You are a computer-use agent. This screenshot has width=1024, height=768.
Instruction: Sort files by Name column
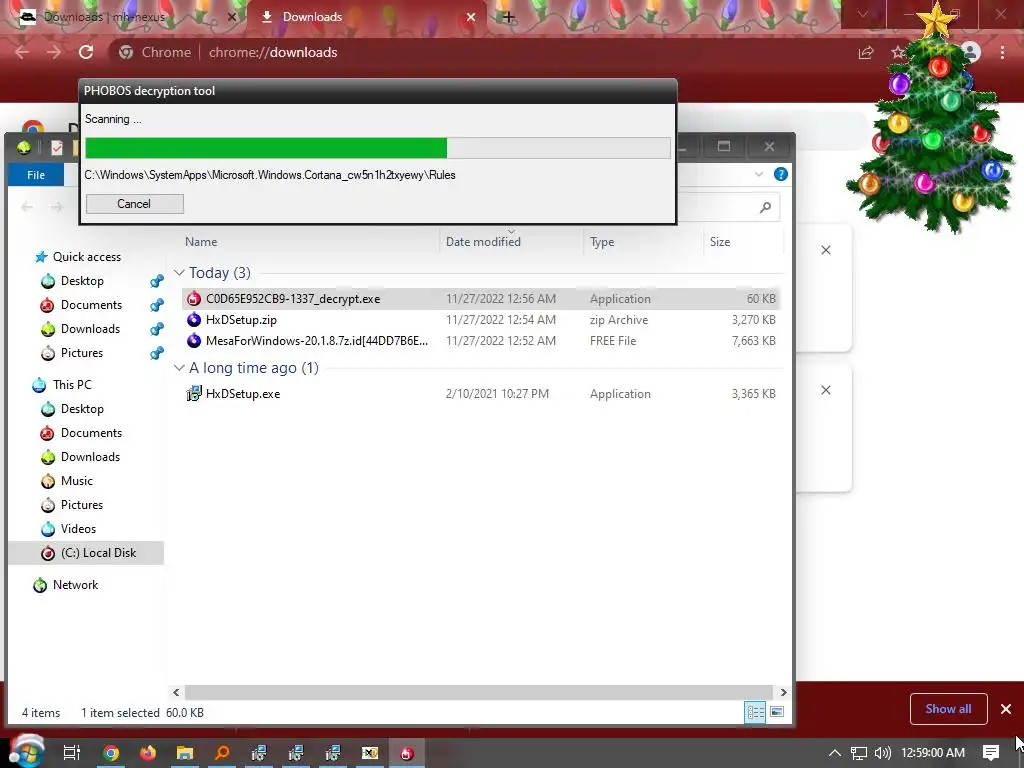point(201,242)
